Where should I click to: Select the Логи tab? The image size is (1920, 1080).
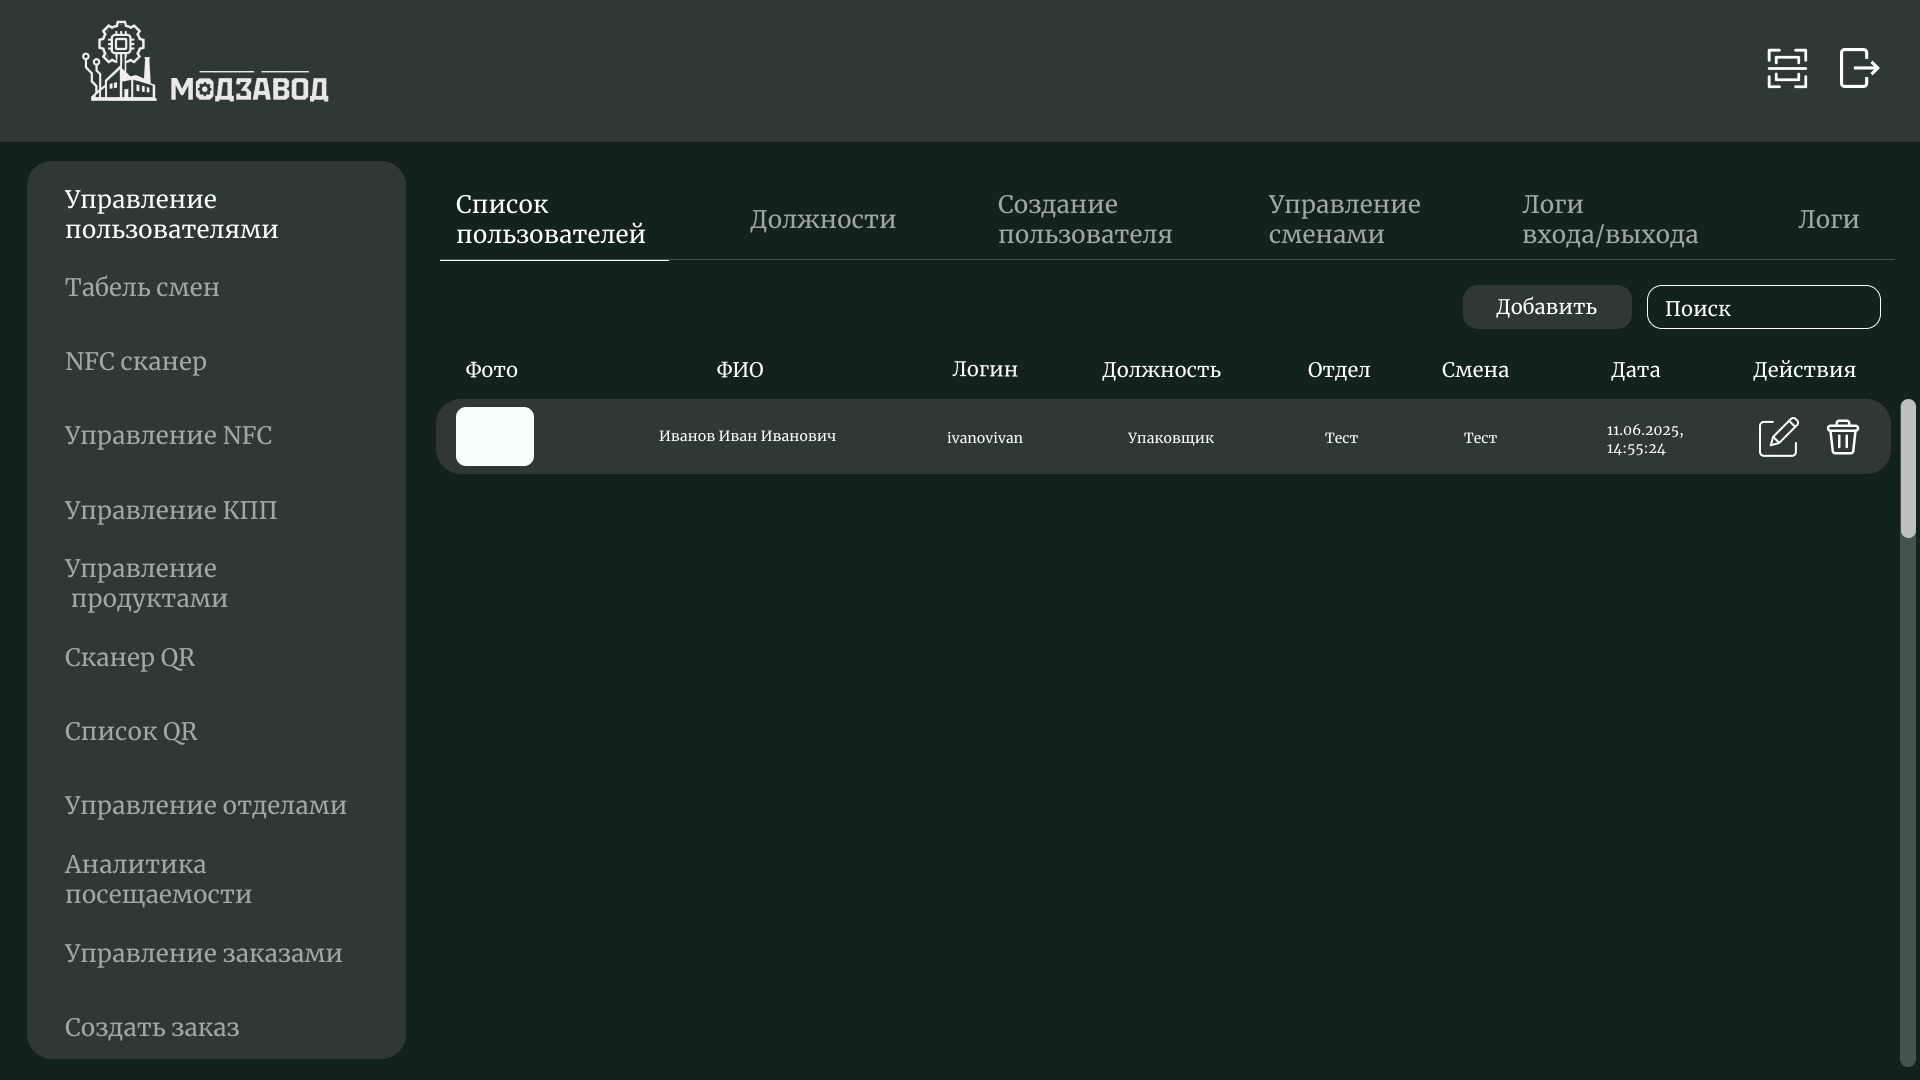pos(1828,219)
